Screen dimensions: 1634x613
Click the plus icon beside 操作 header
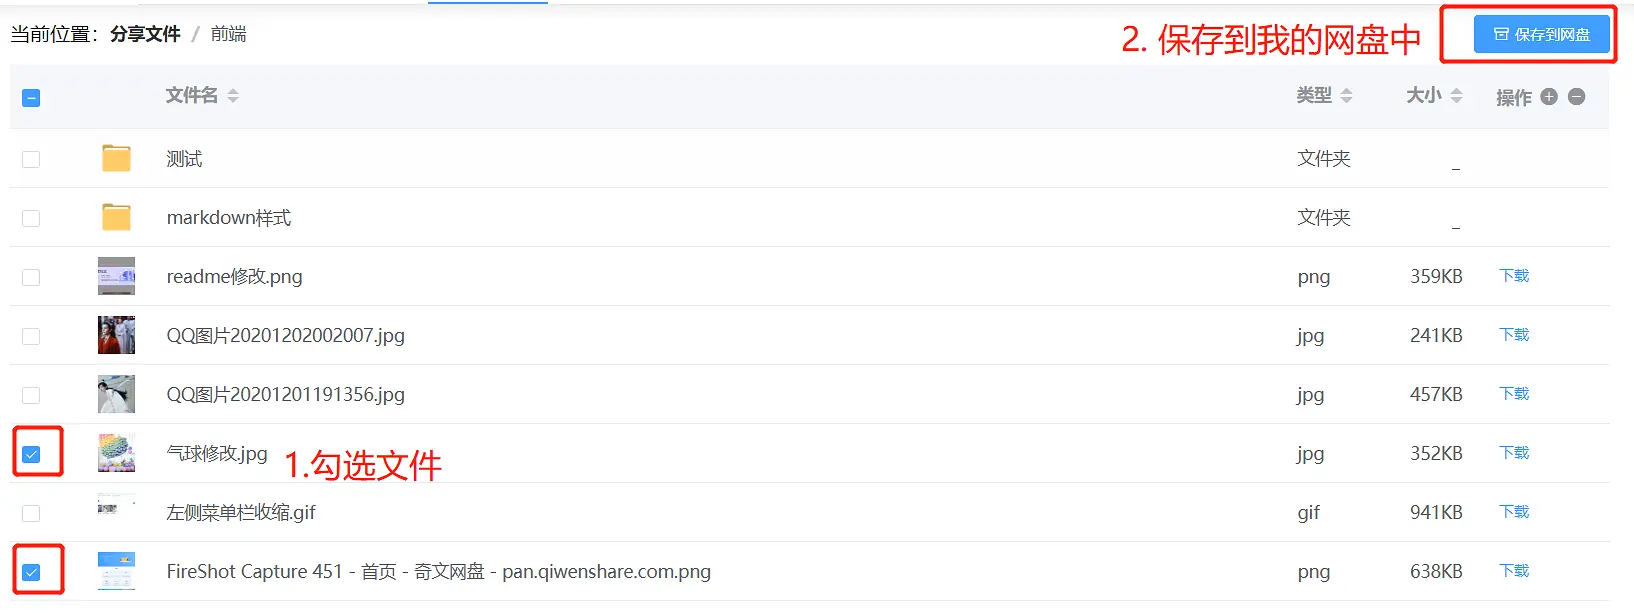1549,97
